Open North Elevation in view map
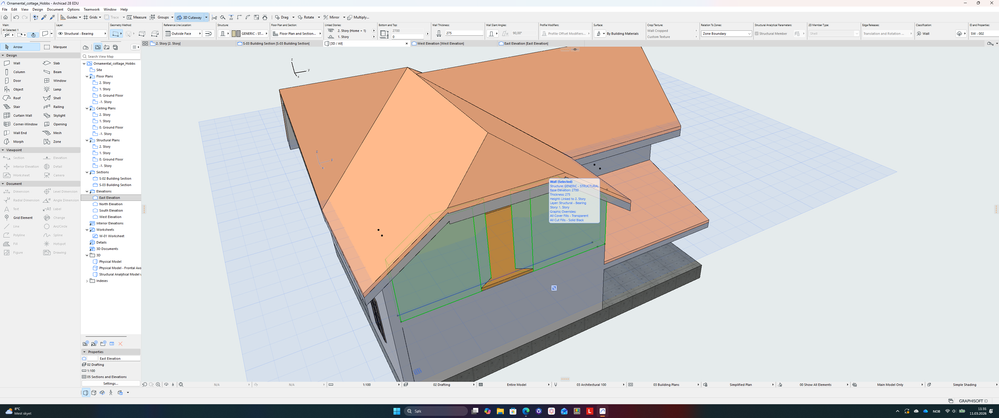This screenshot has width=999, height=418. coord(110,204)
